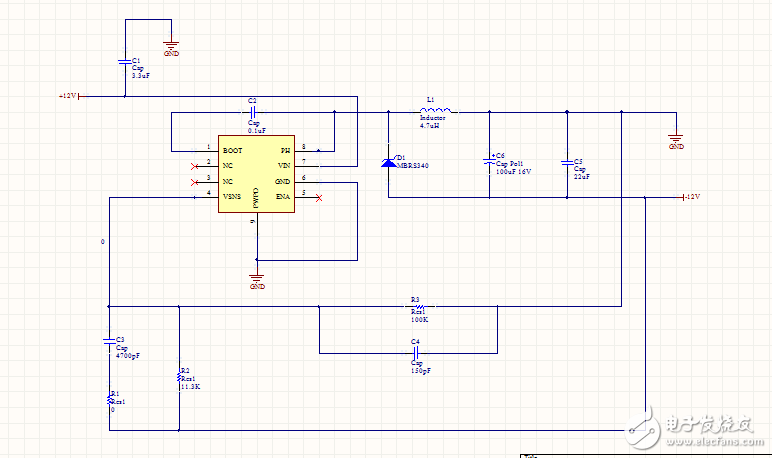Click the Cap Pol1 comment text

click(510, 164)
